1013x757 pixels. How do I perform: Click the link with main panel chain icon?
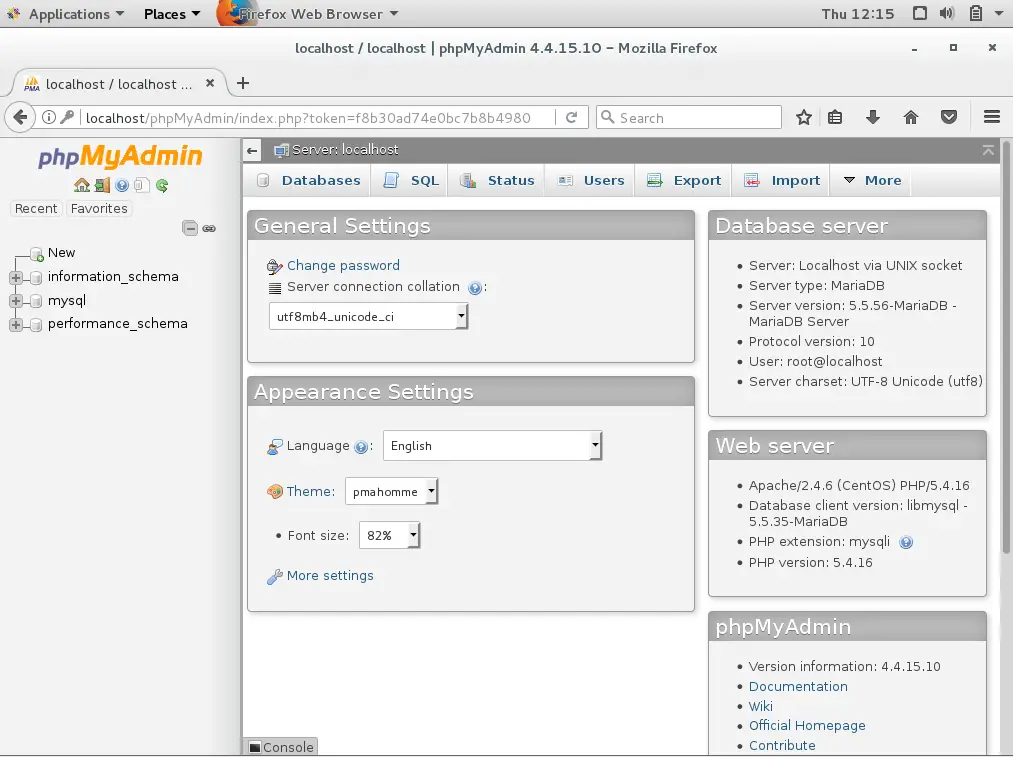pyautogui.click(x=209, y=228)
